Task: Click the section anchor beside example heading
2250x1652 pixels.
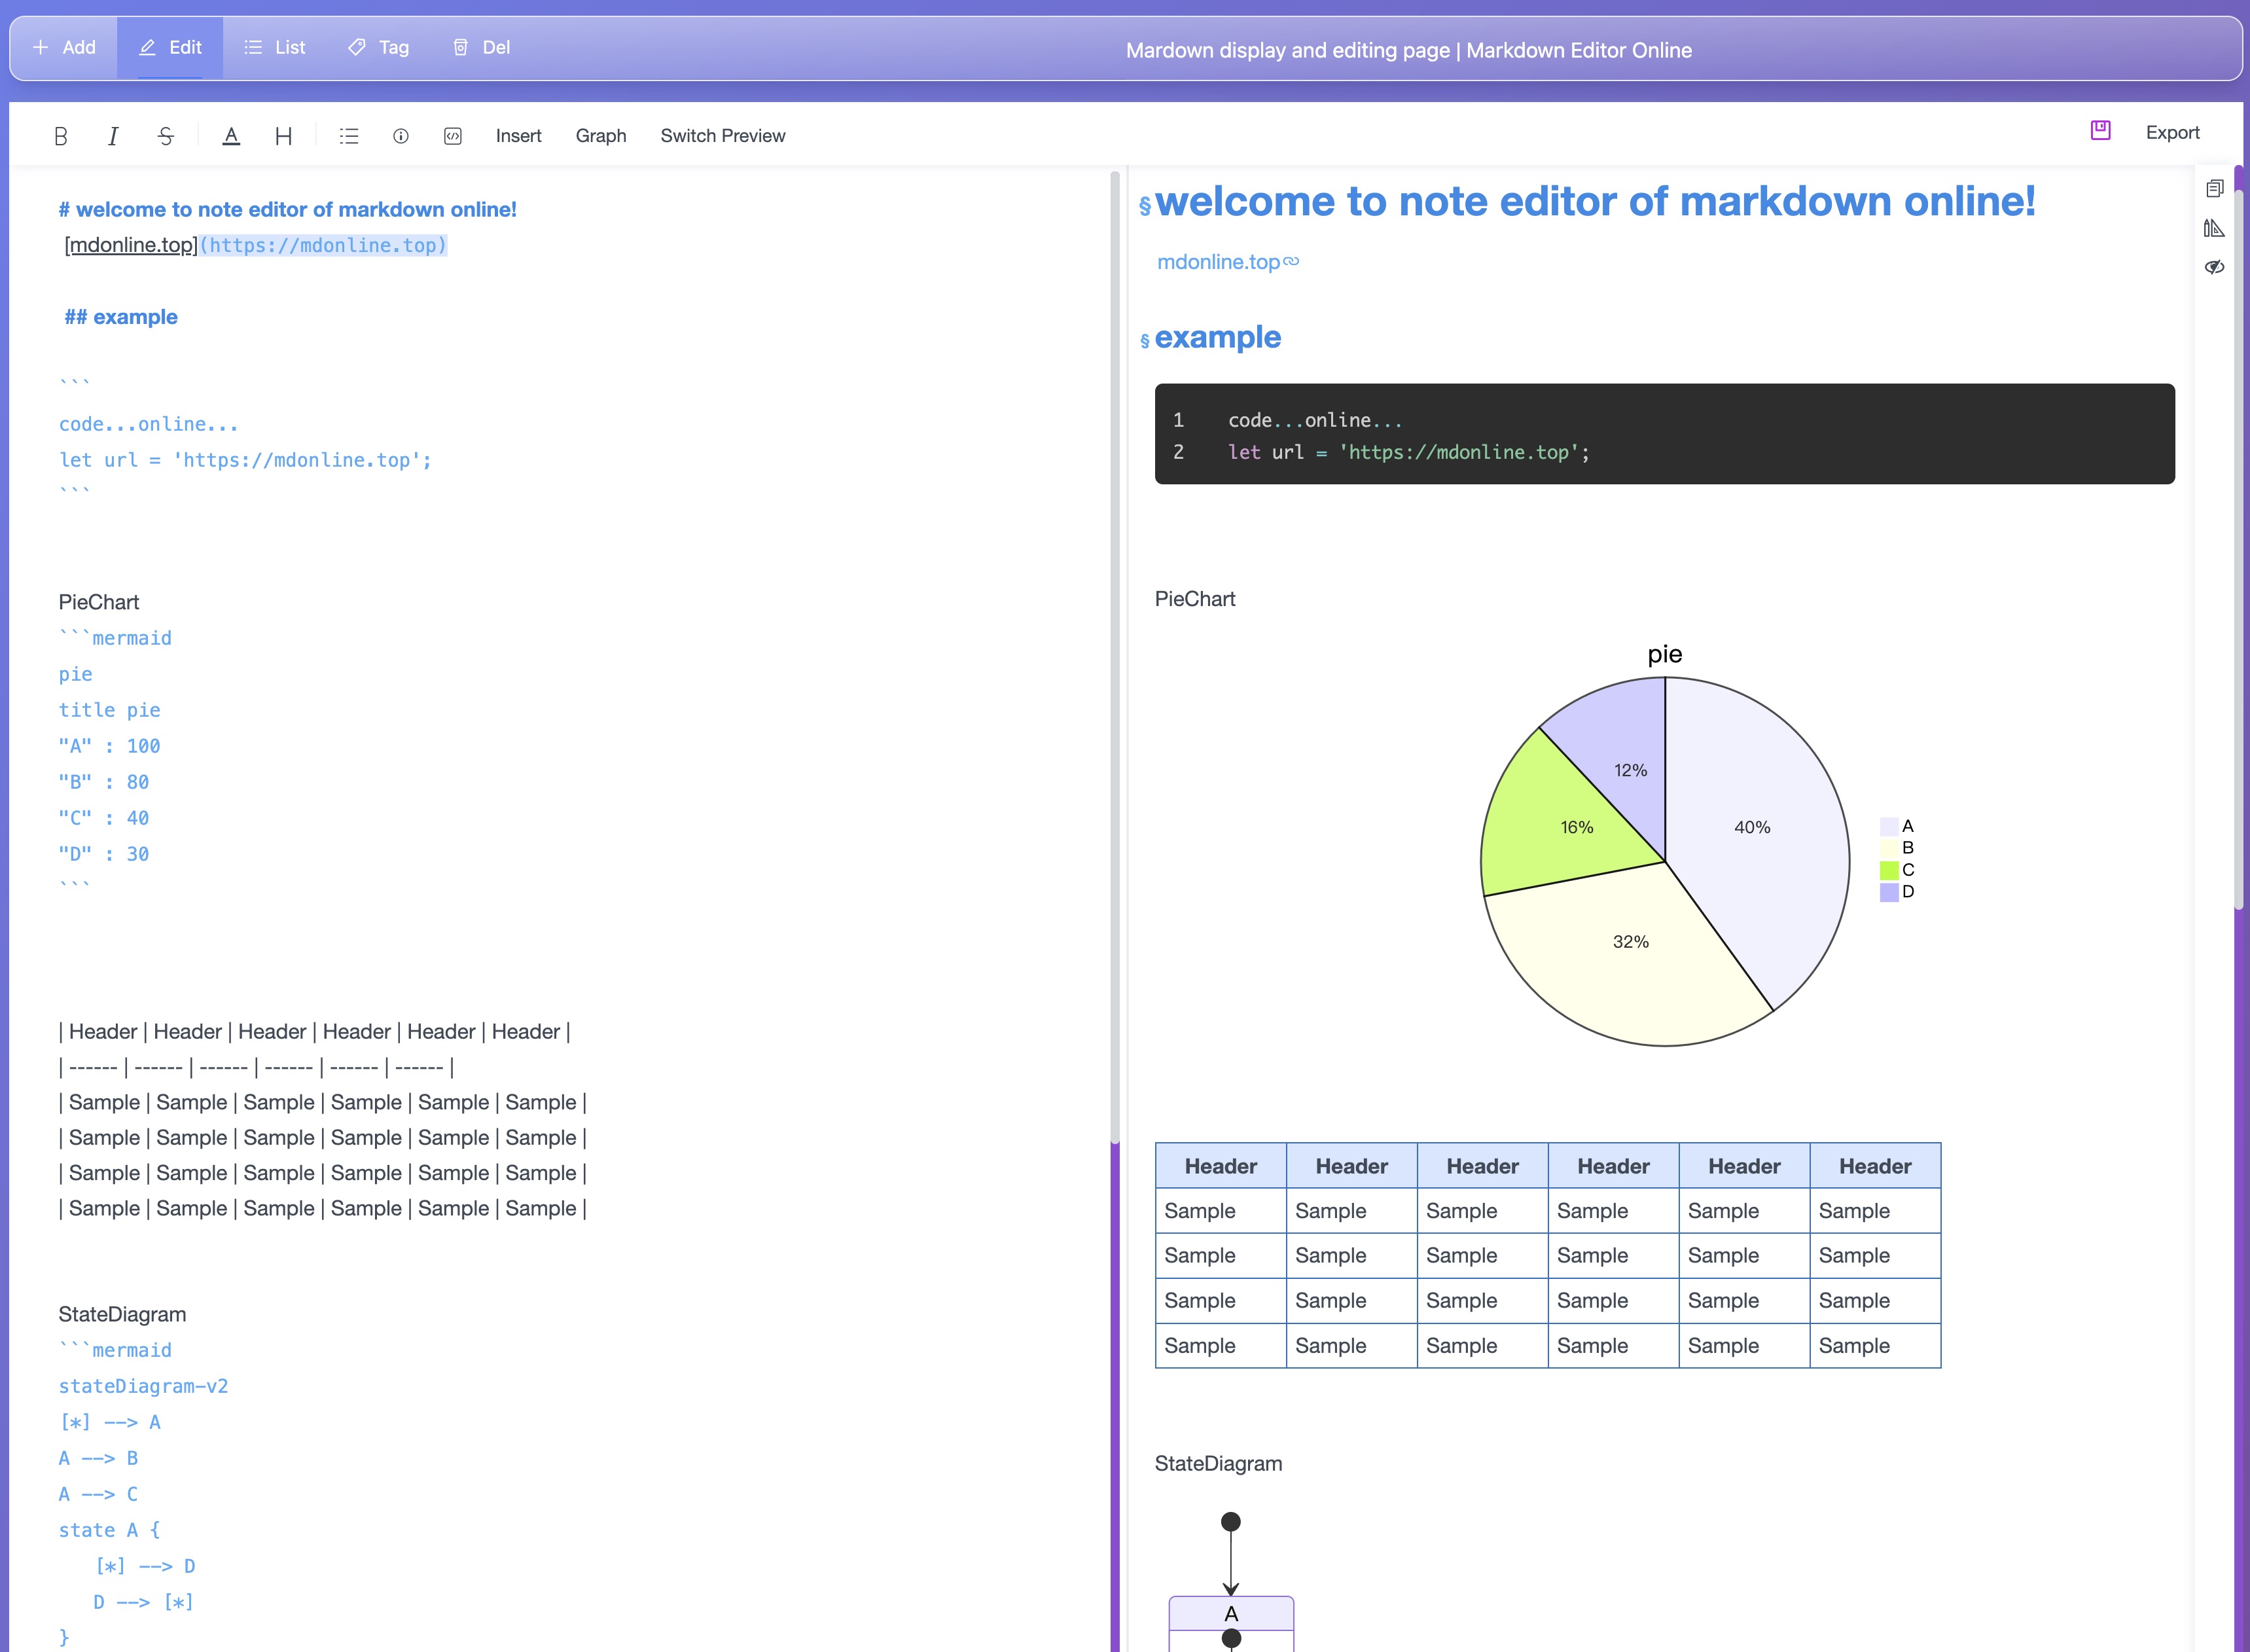Action: pyautogui.click(x=1145, y=341)
